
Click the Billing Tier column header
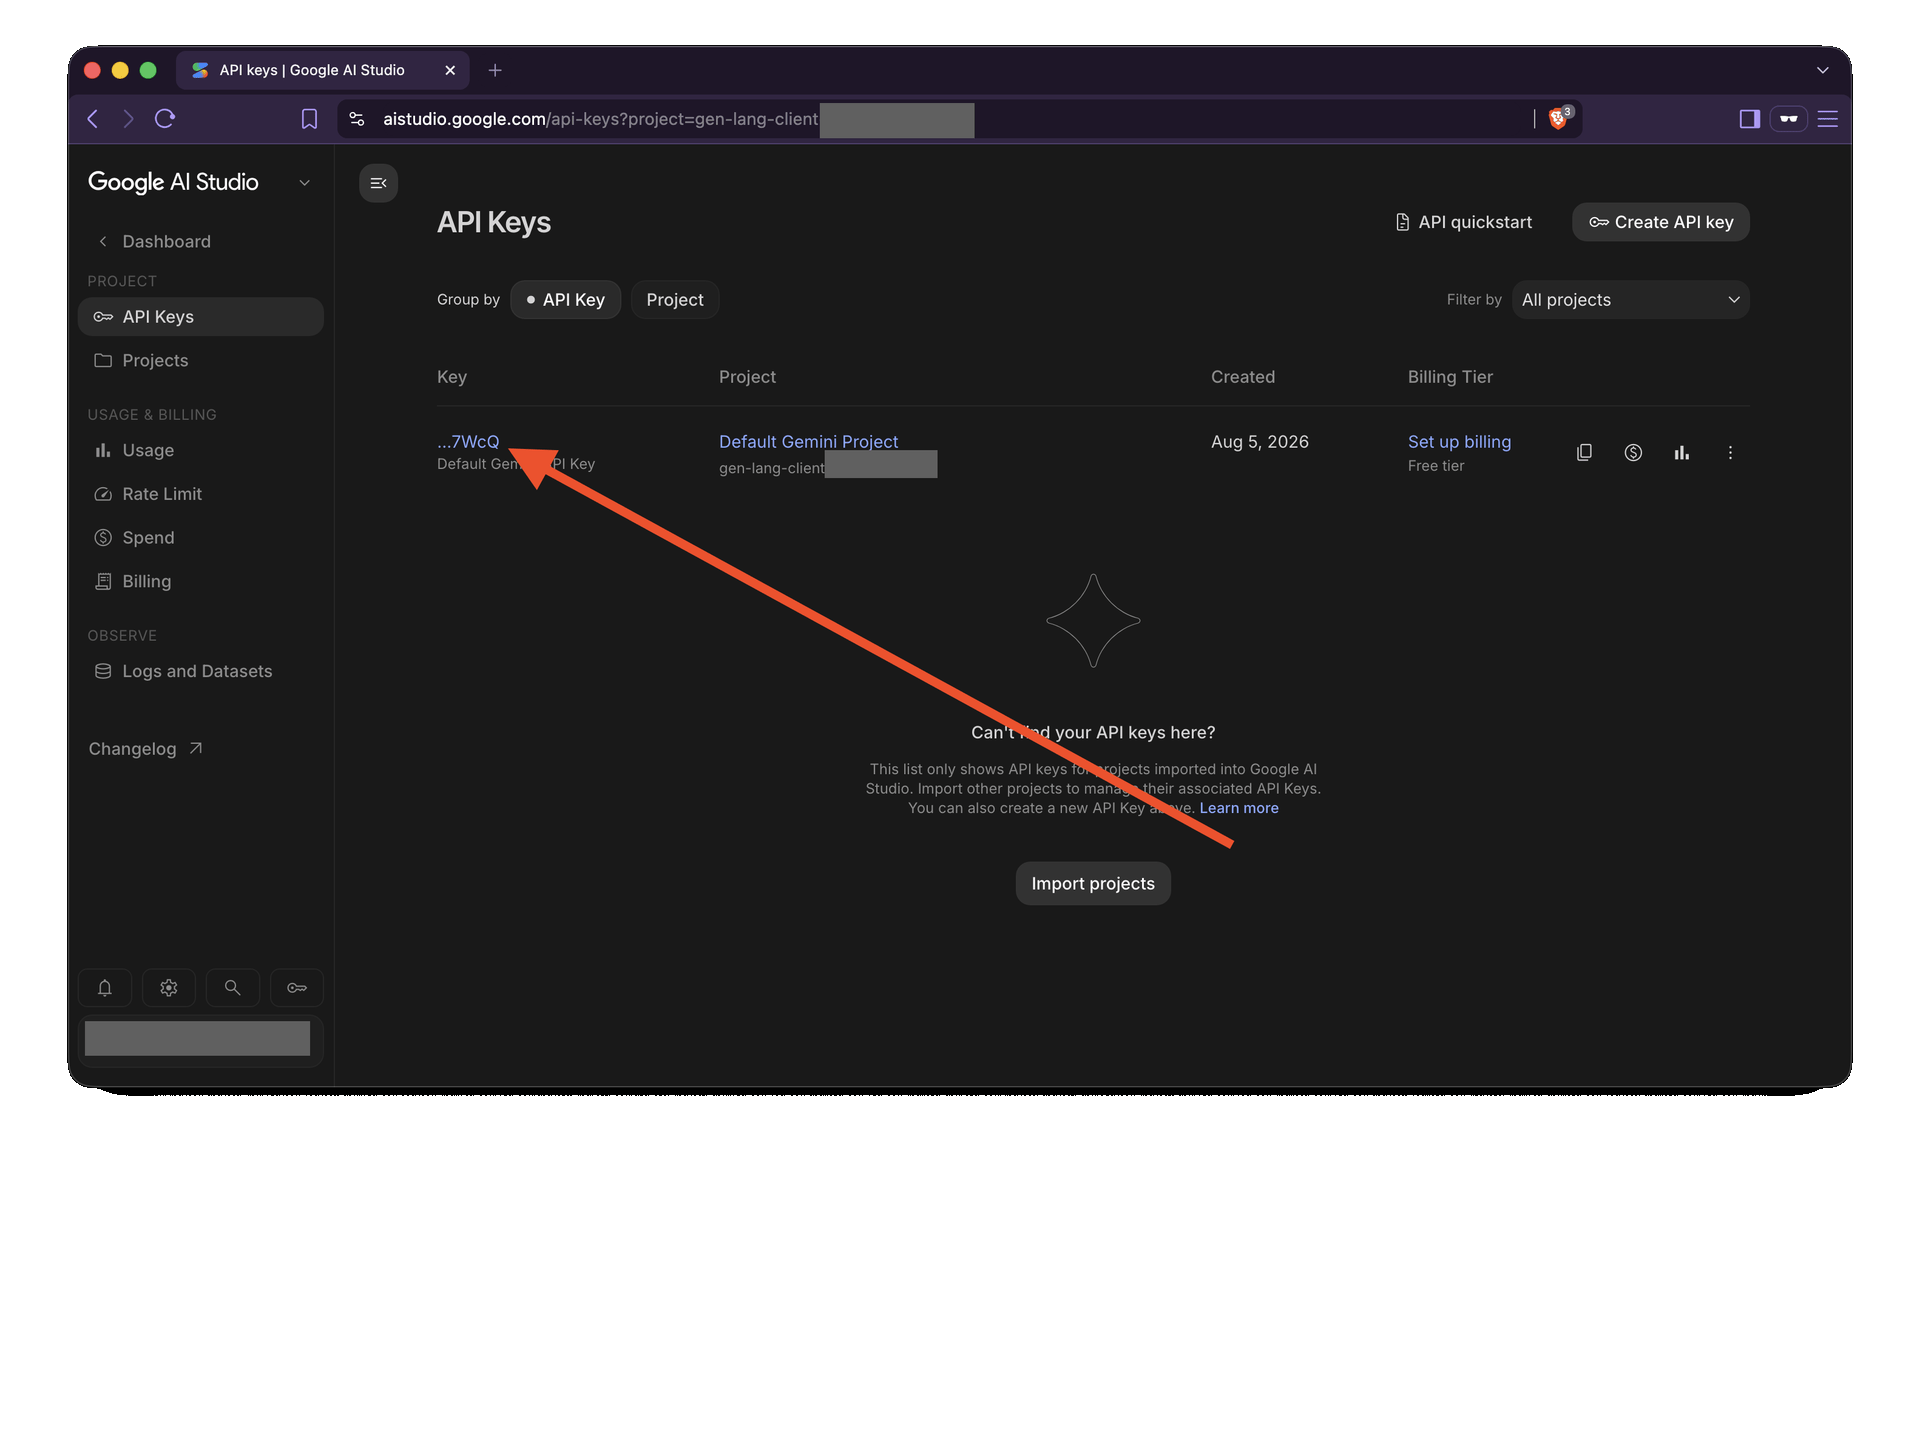coord(1450,377)
